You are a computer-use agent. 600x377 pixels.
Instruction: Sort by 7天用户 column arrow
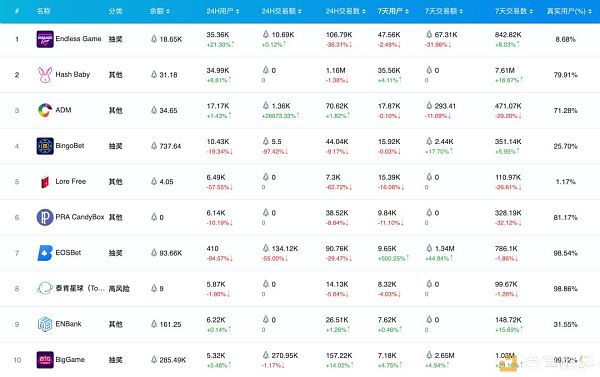(407, 11)
